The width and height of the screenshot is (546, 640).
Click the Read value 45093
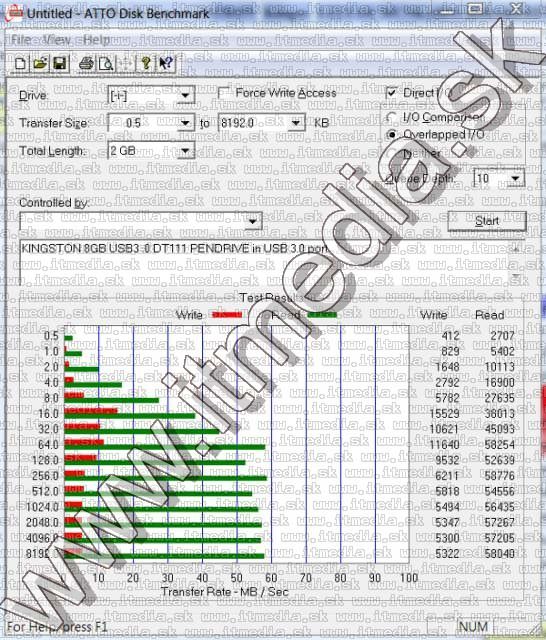pyautogui.click(x=499, y=429)
